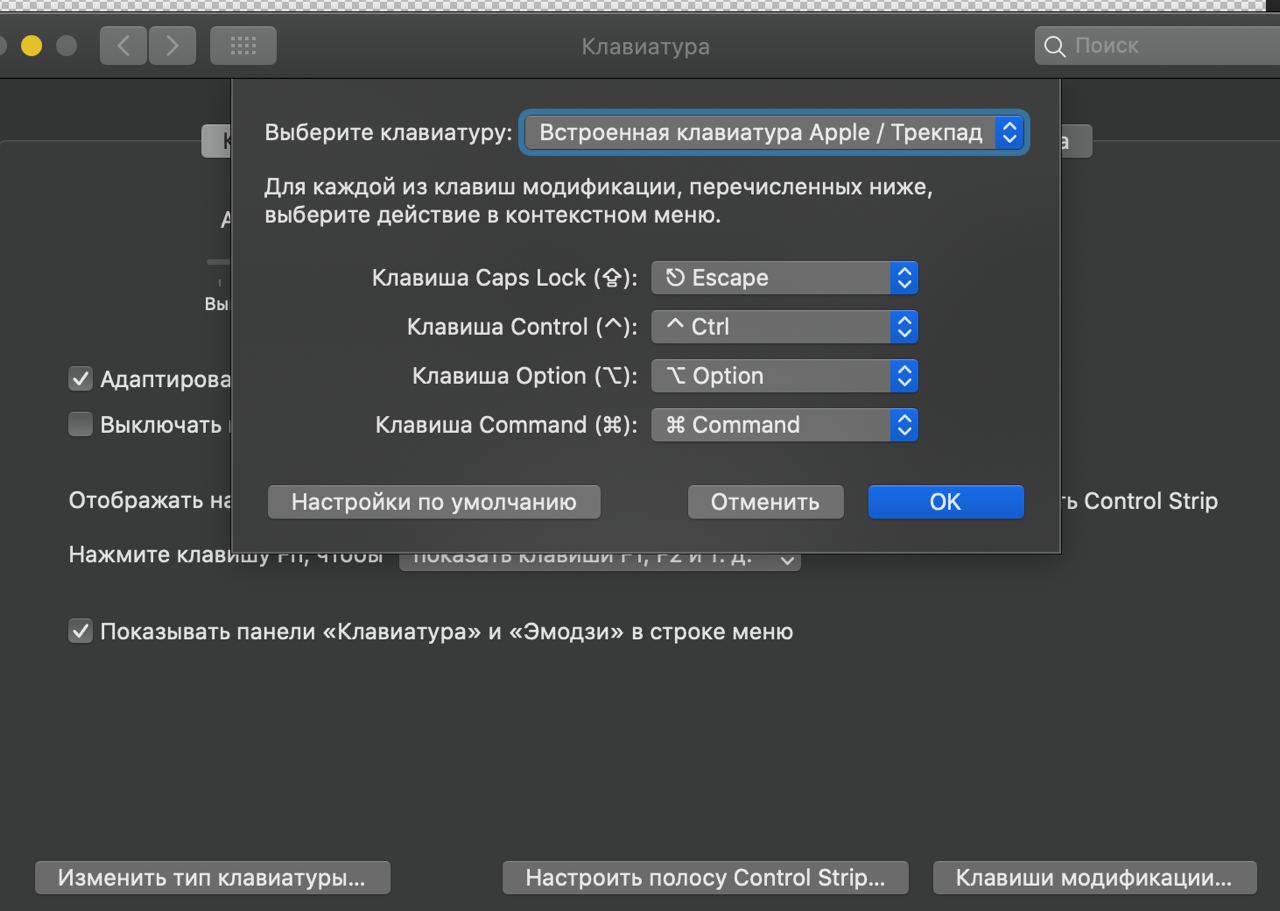Screen dimensions: 1280x911
Task: Click the Клавиша Command label
Action: 507,425
